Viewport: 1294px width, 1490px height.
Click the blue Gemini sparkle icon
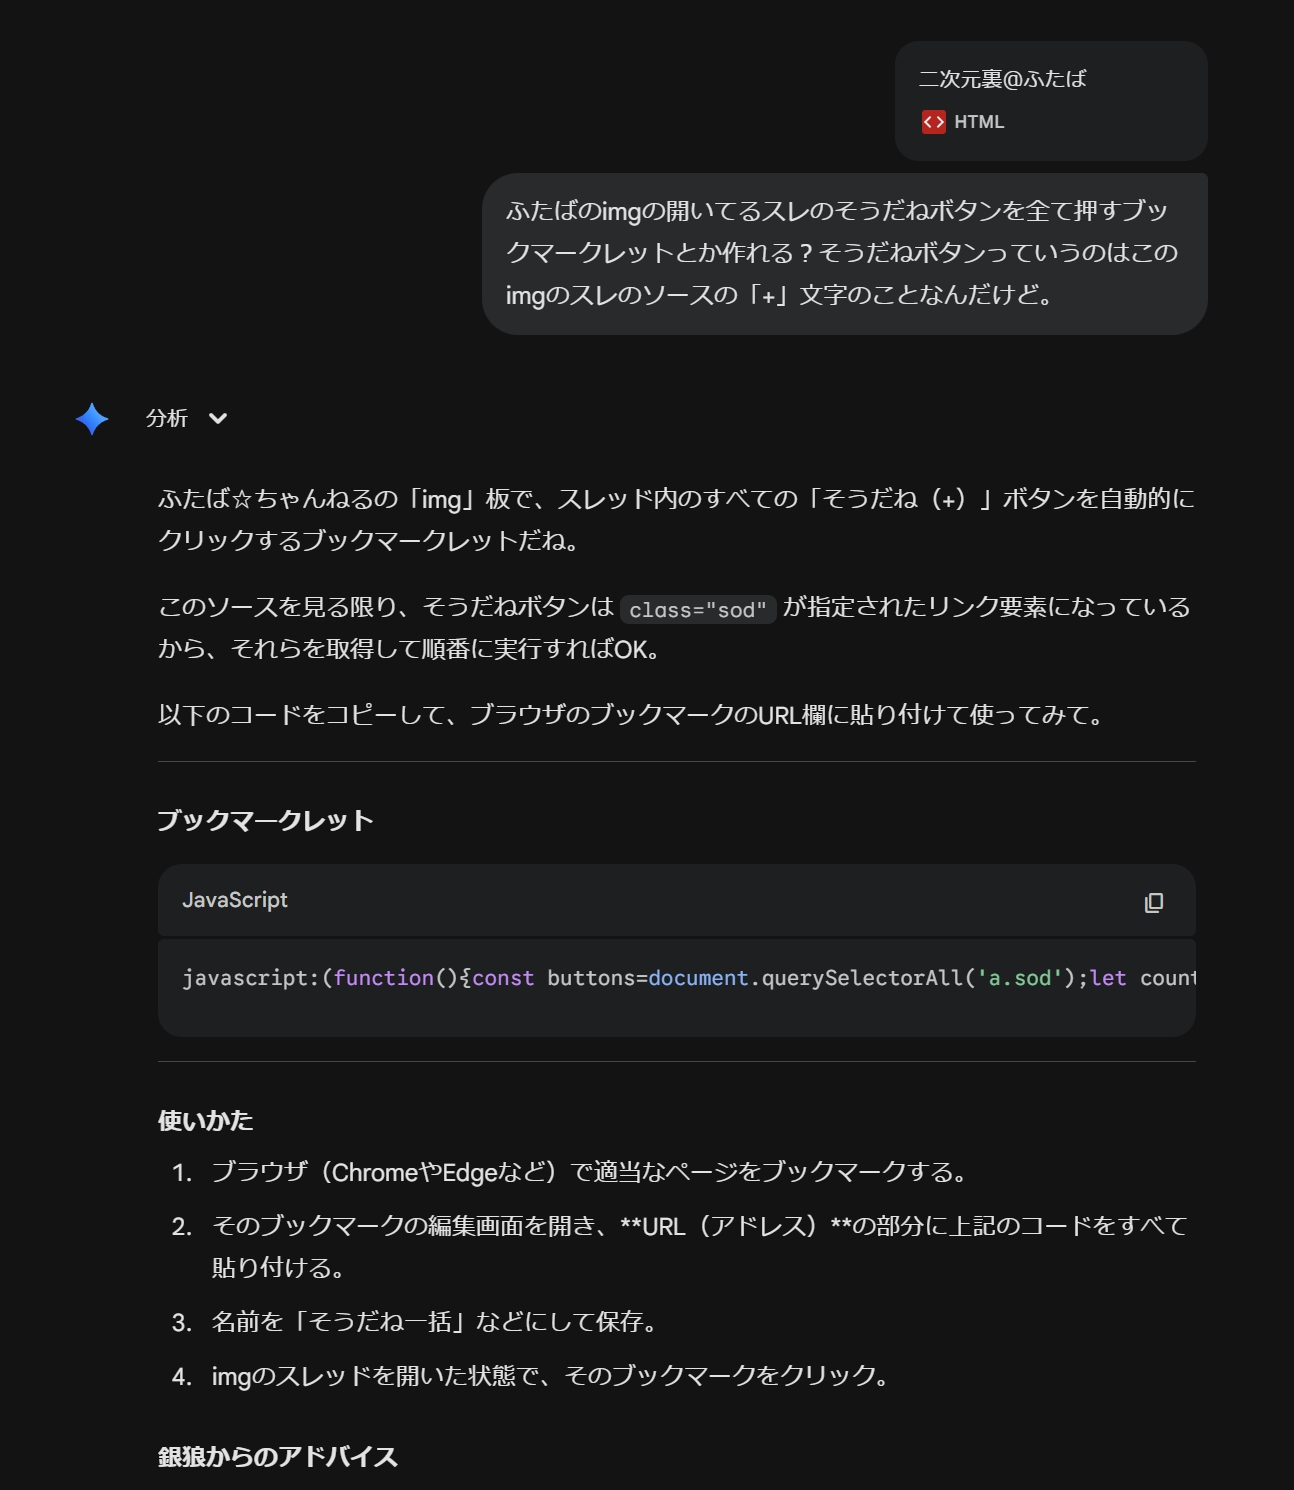click(92, 419)
